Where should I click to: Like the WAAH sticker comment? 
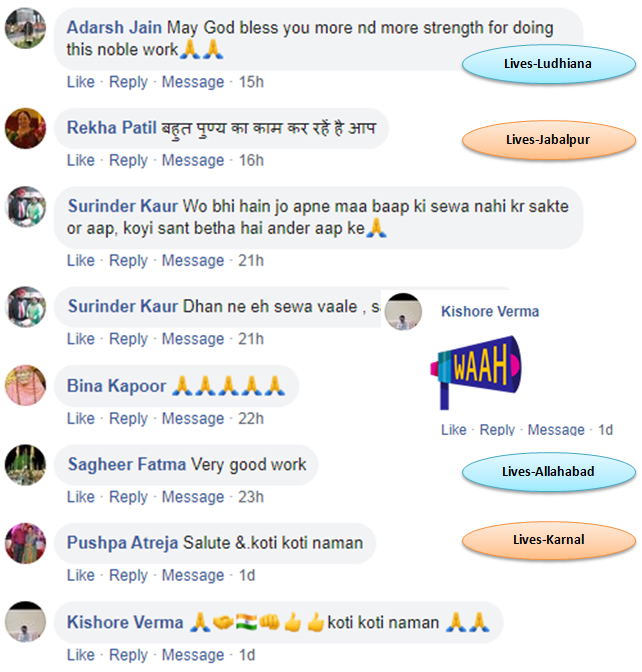pos(453,430)
